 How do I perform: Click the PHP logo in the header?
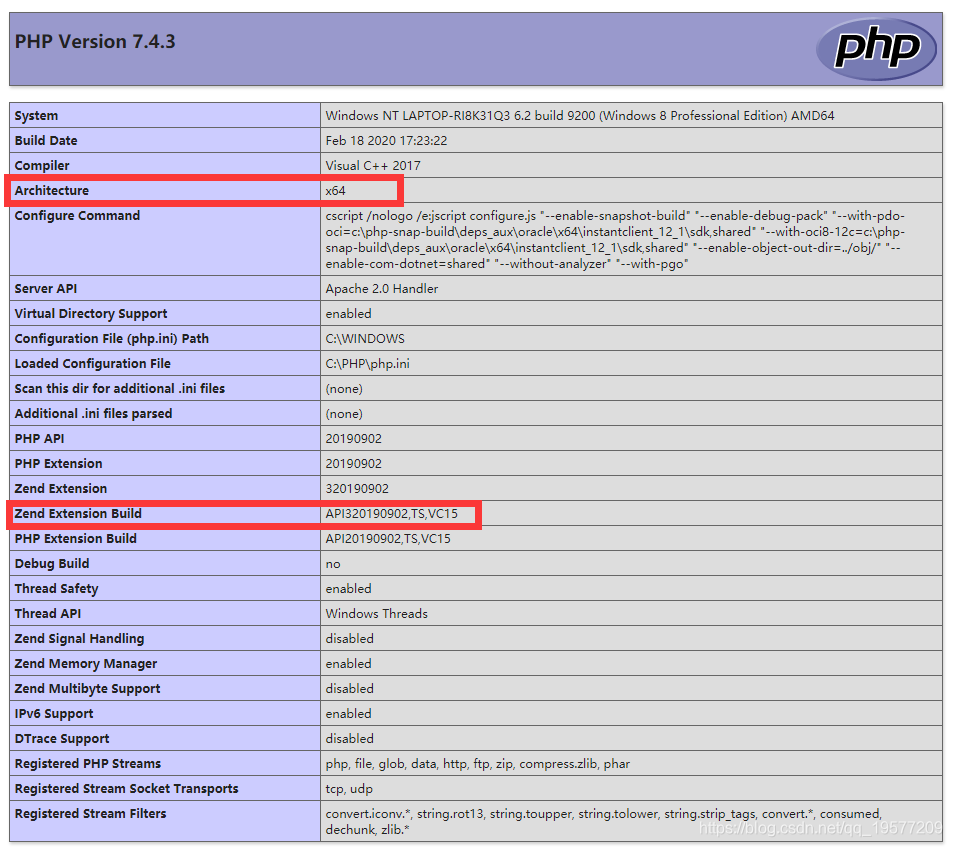[876, 49]
